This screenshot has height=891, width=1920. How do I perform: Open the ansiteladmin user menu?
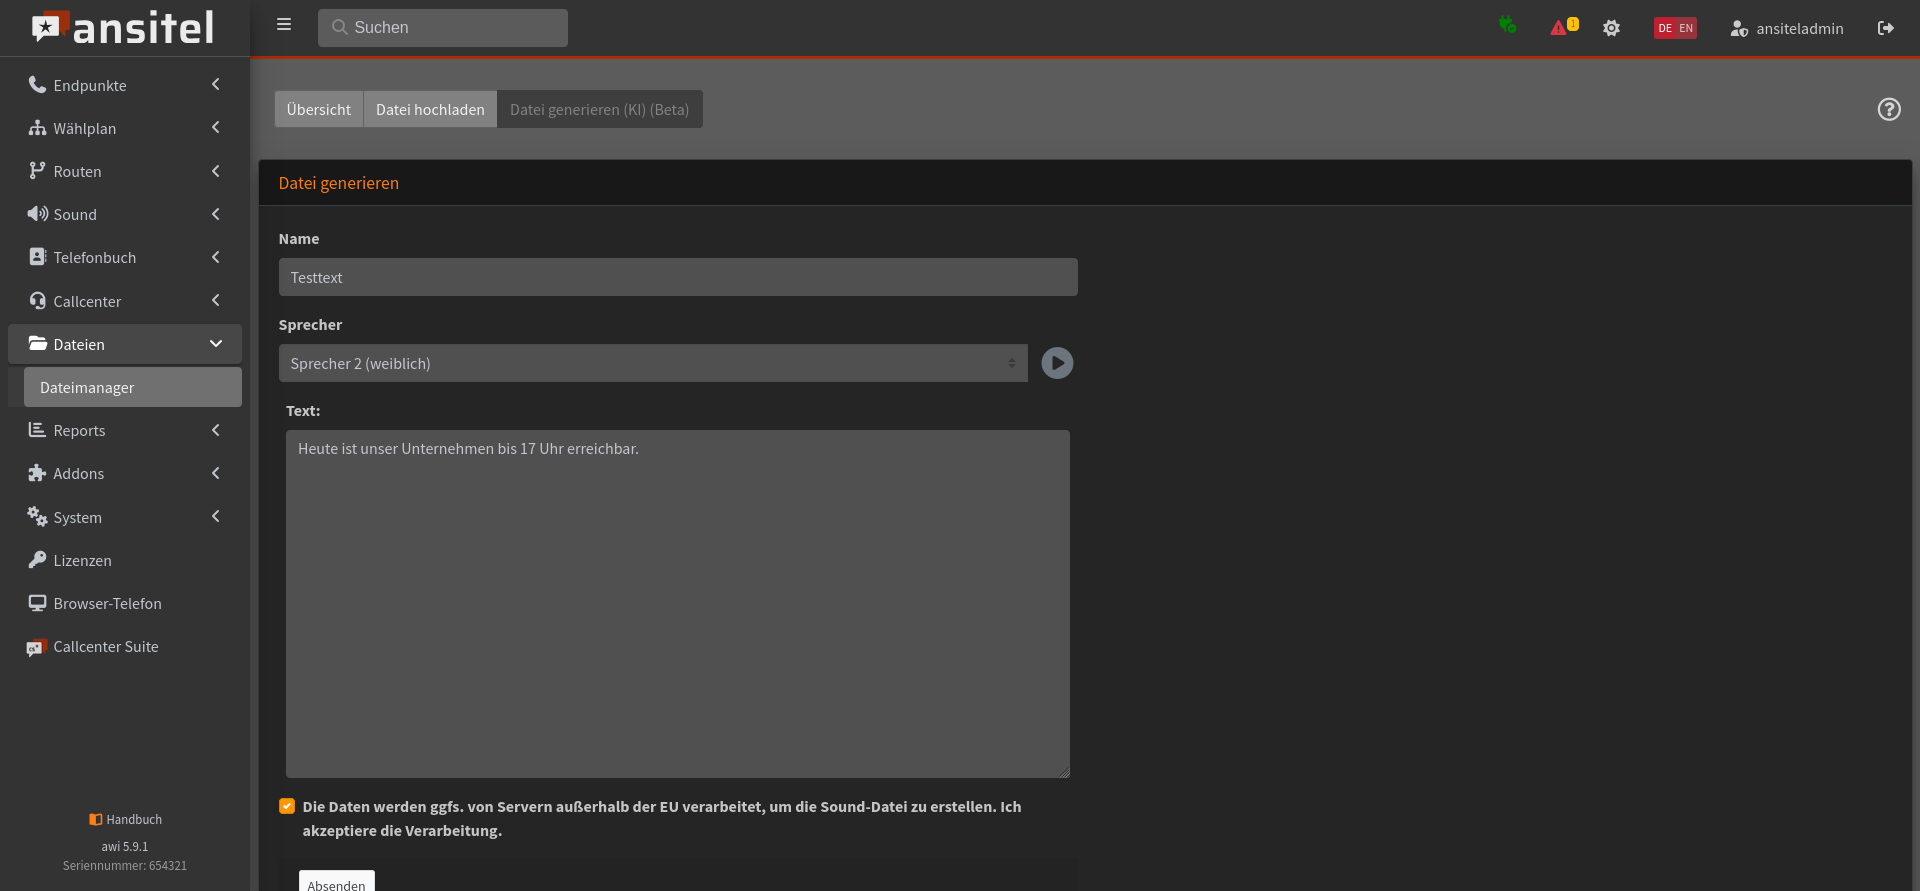pos(1787,28)
